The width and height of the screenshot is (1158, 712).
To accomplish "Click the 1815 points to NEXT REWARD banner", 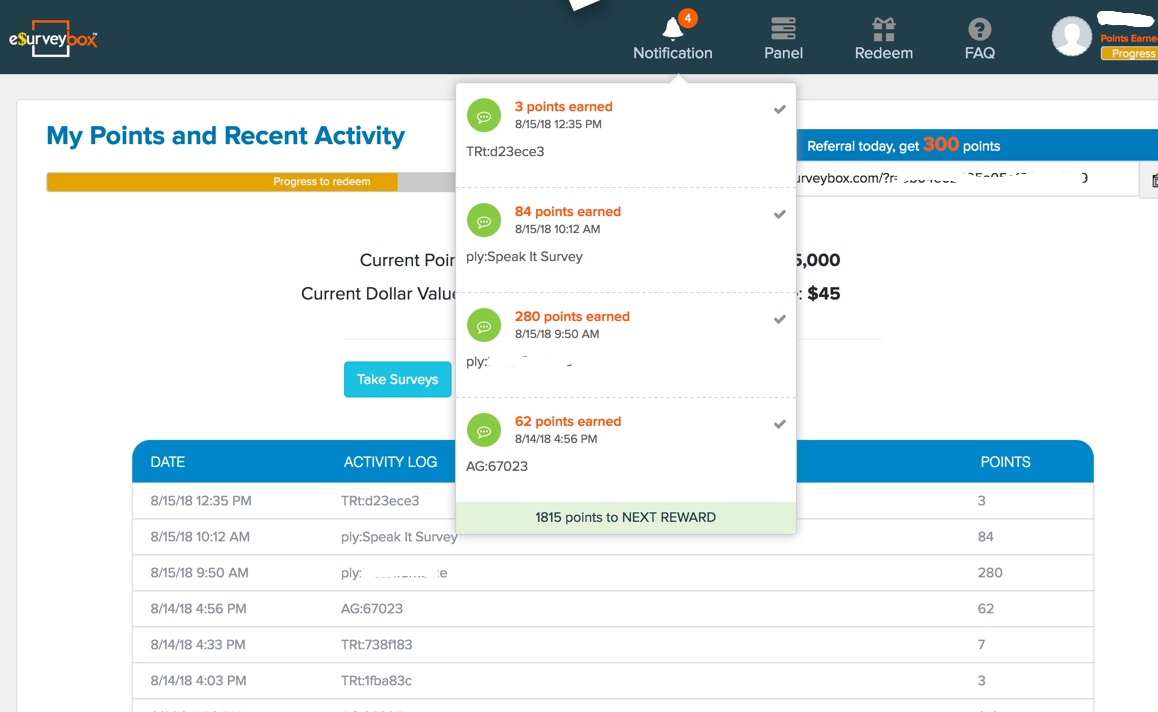I will click(x=625, y=517).
